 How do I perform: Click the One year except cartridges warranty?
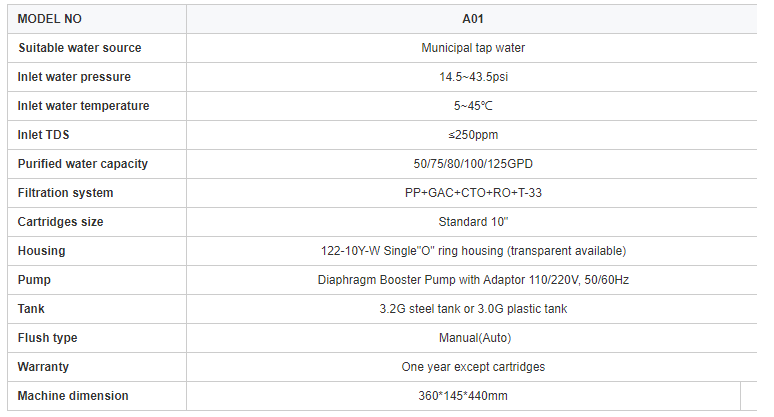tap(473, 367)
